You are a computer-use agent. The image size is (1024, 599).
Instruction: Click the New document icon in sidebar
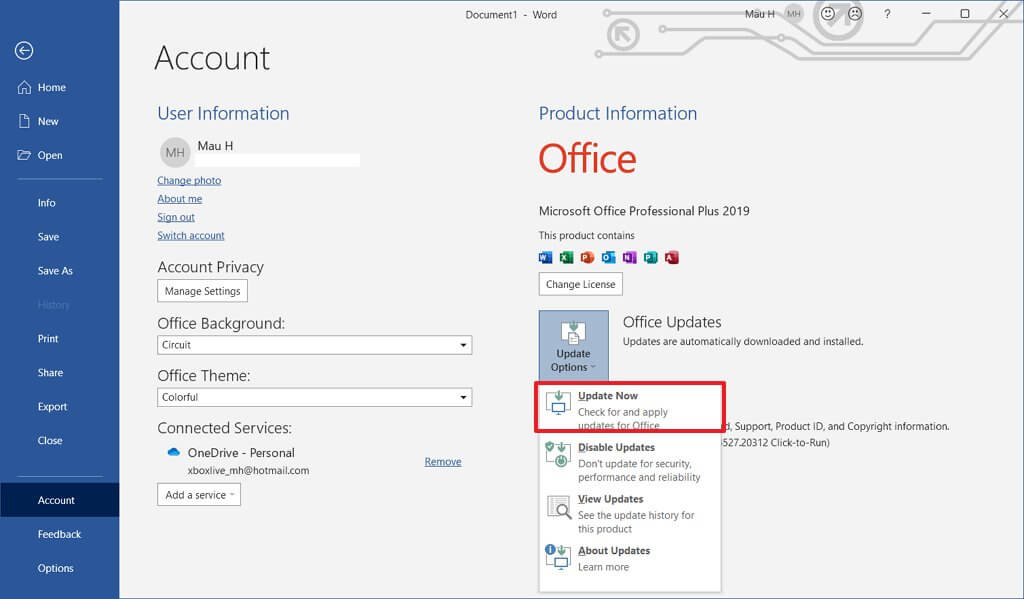tap(24, 121)
